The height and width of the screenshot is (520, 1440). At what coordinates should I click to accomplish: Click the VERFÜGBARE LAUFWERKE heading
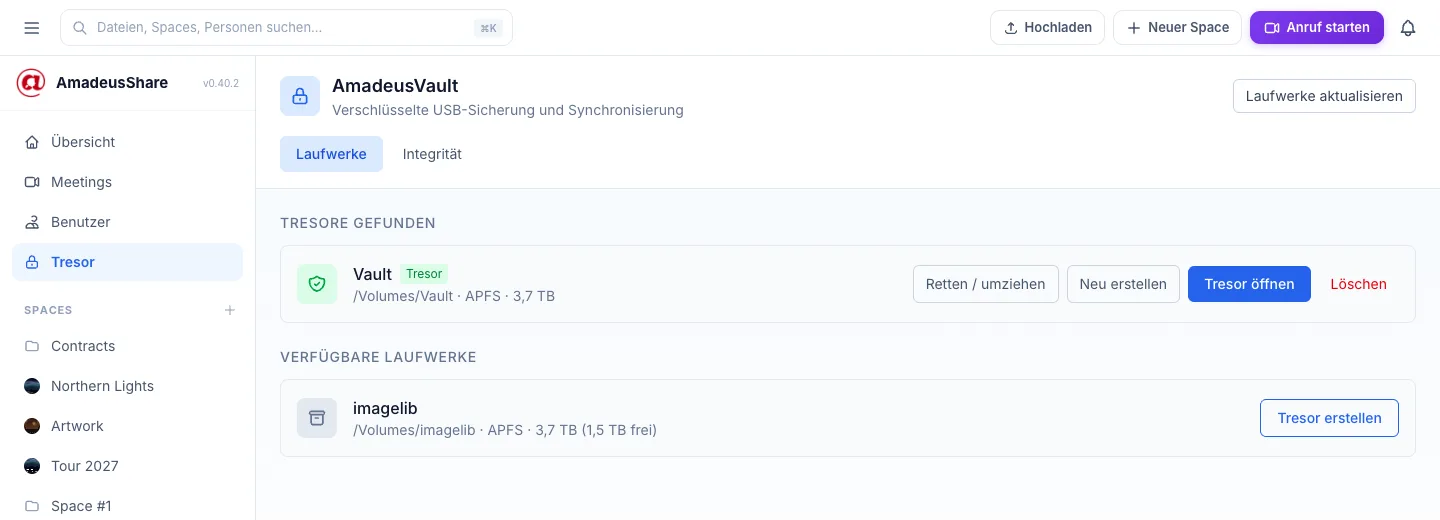[378, 357]
